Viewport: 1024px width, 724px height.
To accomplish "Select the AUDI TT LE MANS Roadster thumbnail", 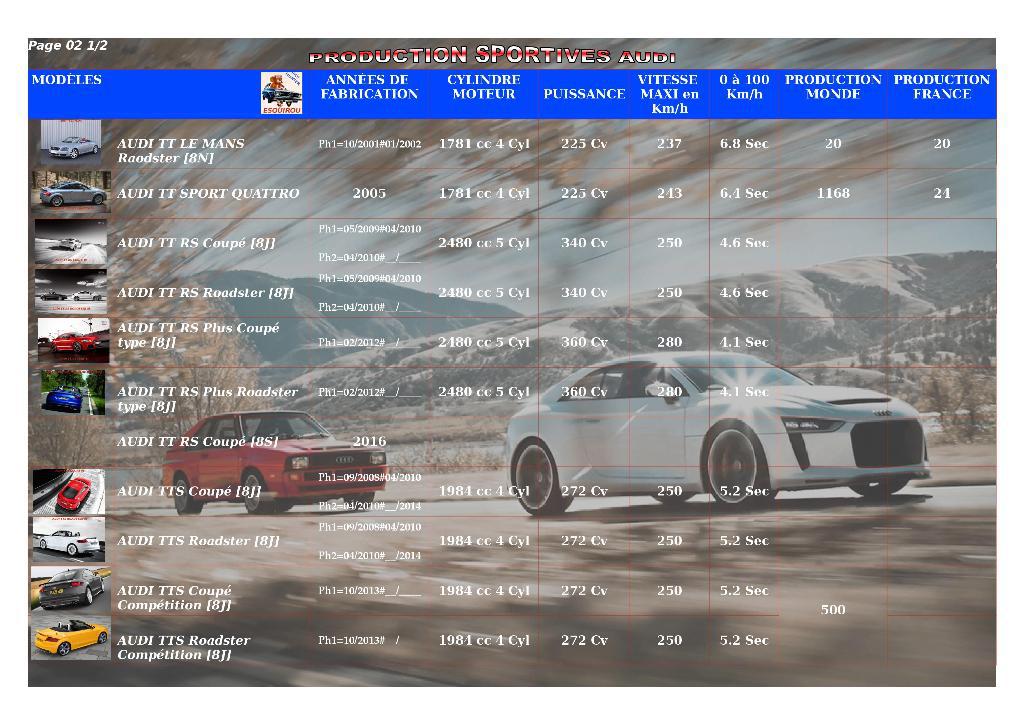I will point(70,142).
